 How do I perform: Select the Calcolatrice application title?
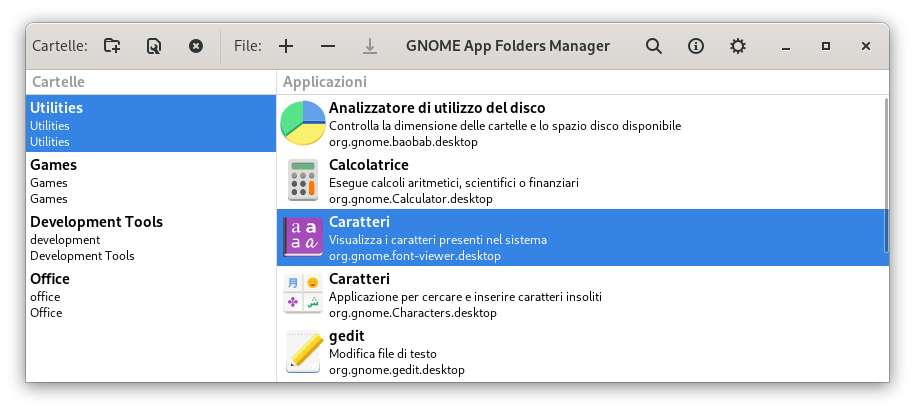point(368,165)
